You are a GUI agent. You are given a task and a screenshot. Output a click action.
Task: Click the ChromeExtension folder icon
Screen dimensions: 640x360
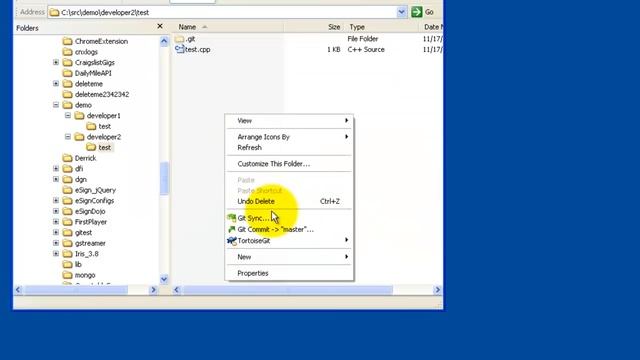click(x=68, y=41)
